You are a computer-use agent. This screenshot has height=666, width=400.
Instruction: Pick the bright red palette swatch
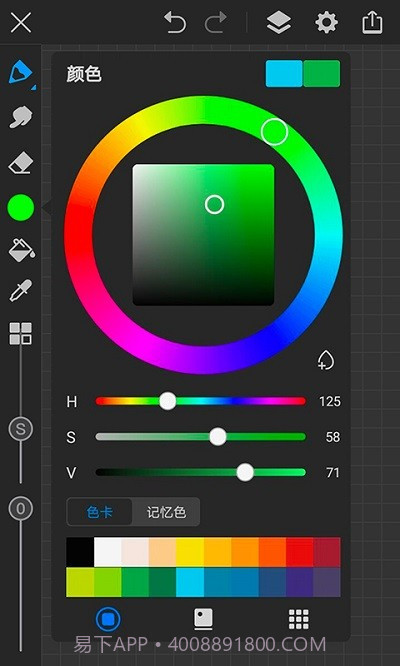coord(300,552)
